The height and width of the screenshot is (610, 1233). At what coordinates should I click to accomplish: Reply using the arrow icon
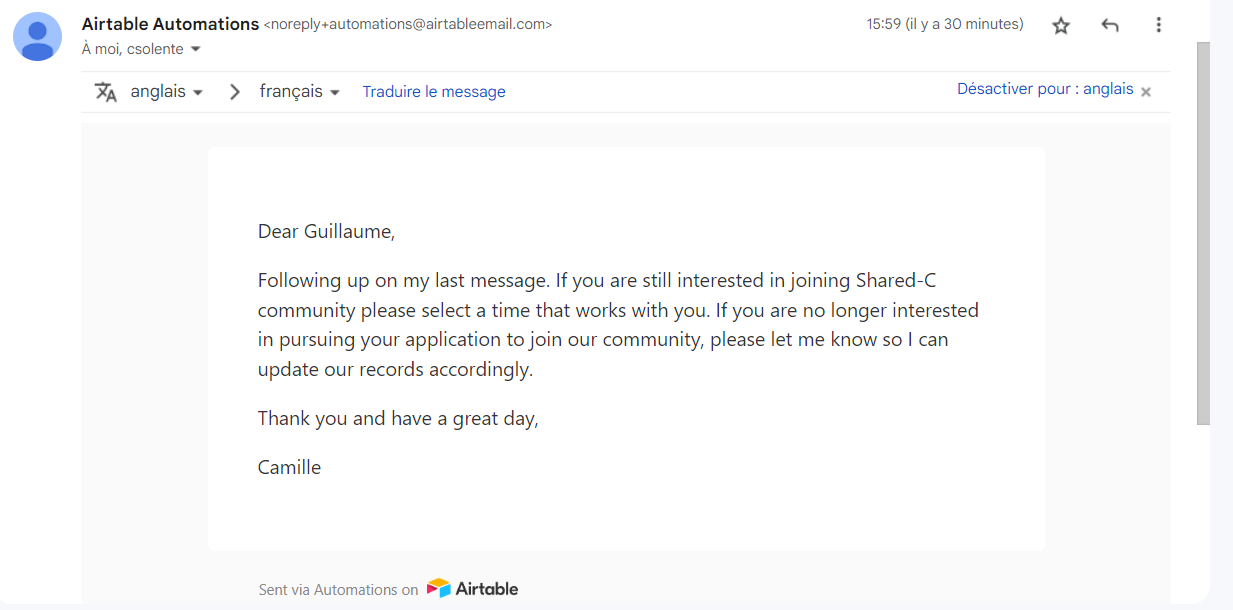click(x=1110, y=26)
